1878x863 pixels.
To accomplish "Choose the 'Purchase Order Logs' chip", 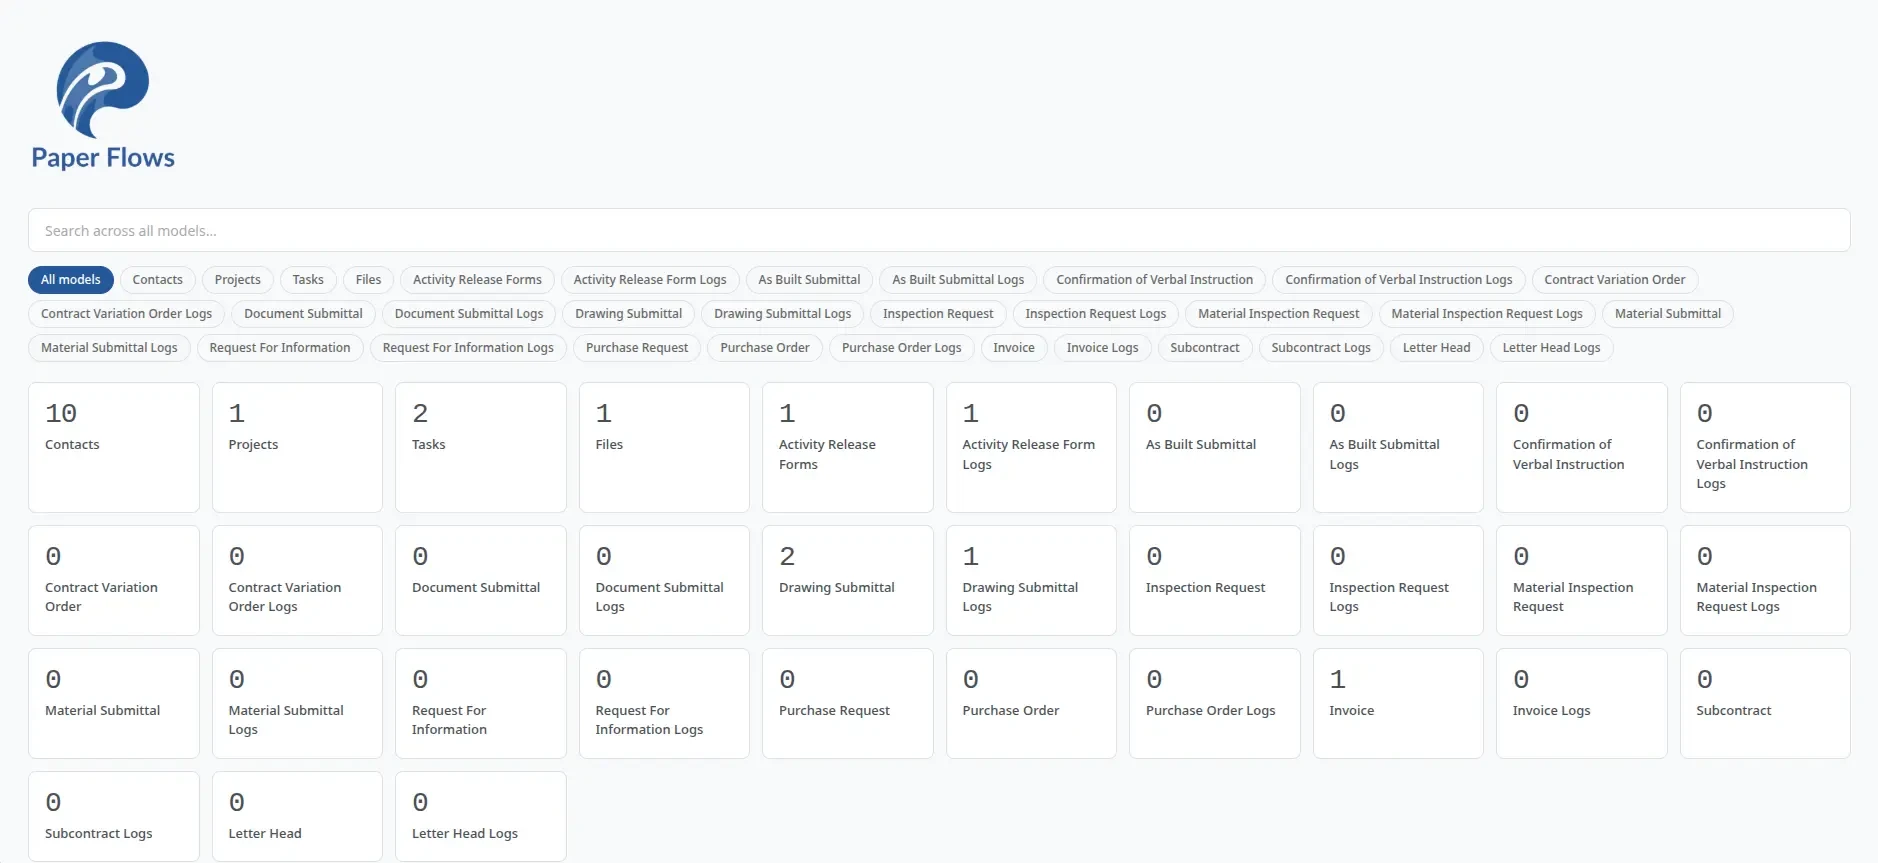I will coord(901,348).
